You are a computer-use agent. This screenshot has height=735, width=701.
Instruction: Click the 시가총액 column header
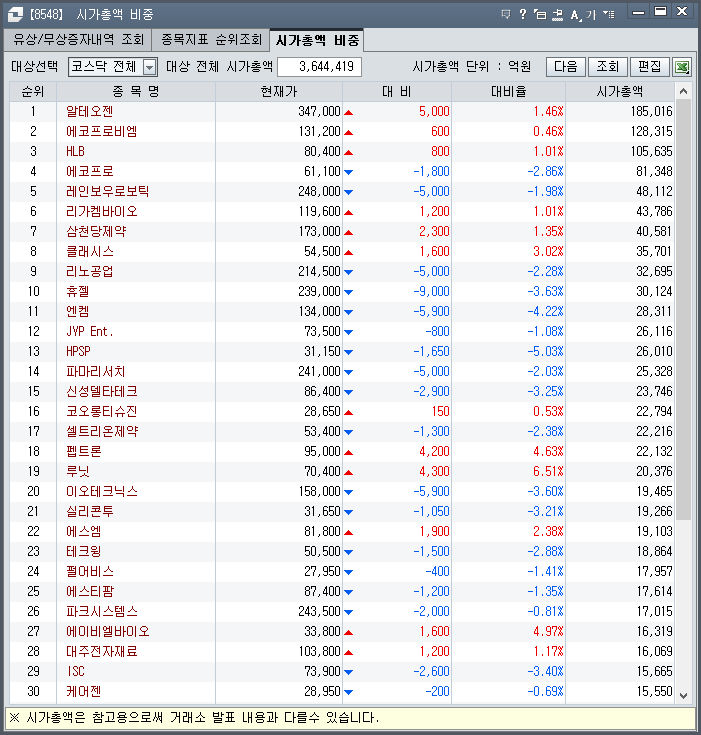pos(620,91)
